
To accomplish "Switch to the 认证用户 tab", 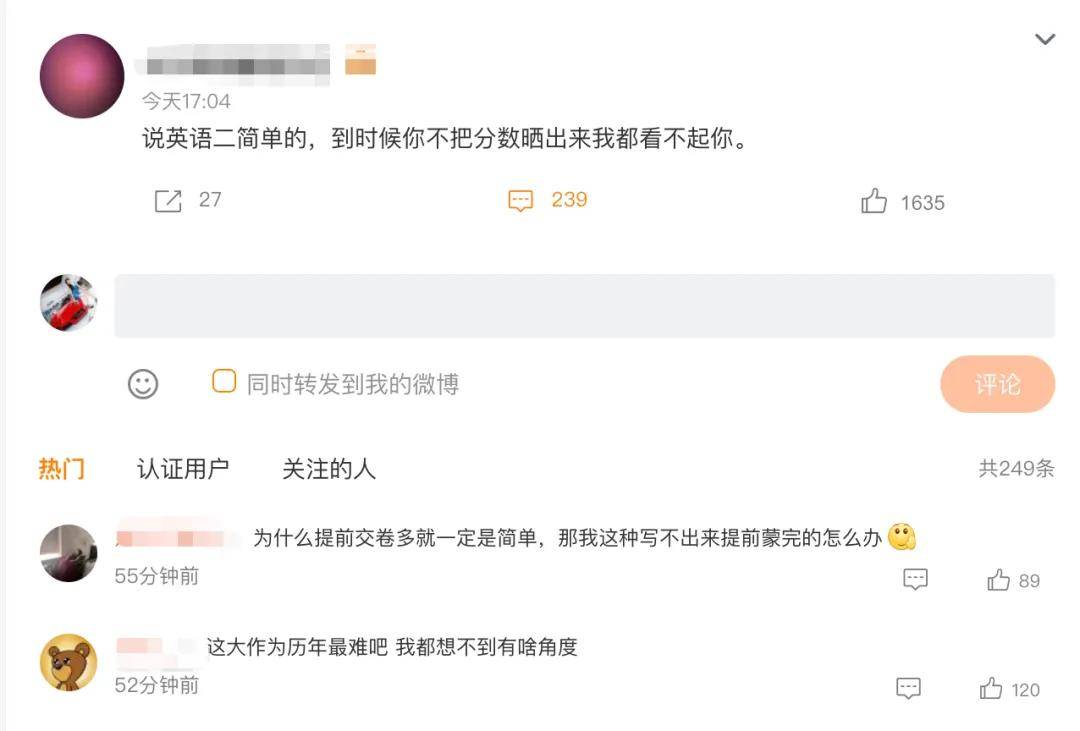I will click(x=183, y=469).
